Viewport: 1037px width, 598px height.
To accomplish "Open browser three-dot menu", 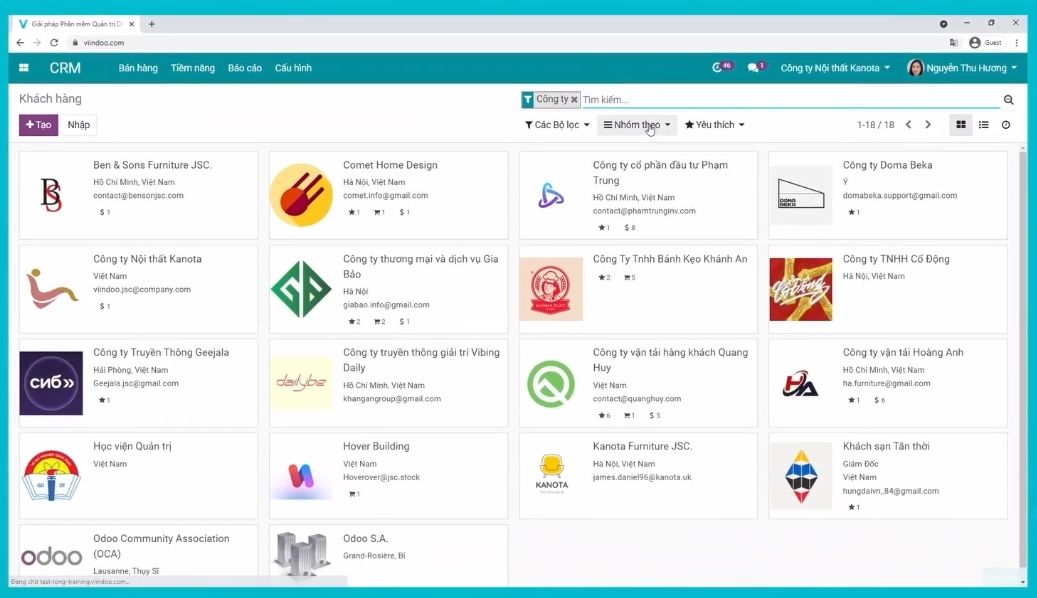I will (1016, 42).
